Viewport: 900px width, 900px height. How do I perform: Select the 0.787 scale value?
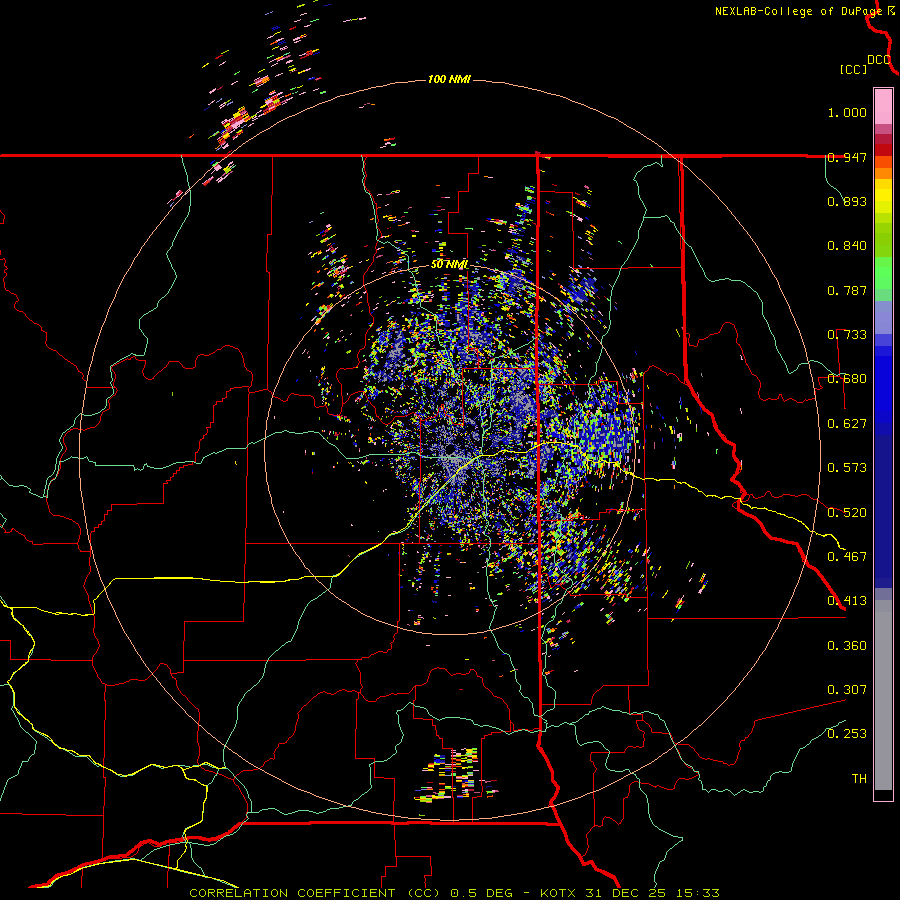[x=847, y=290]
